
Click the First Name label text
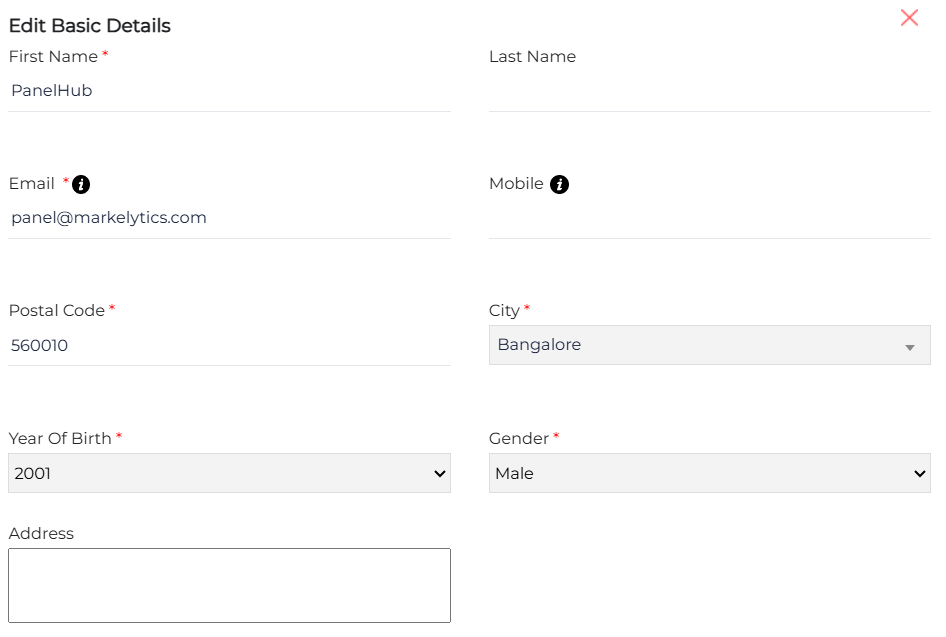click(53, 57)
